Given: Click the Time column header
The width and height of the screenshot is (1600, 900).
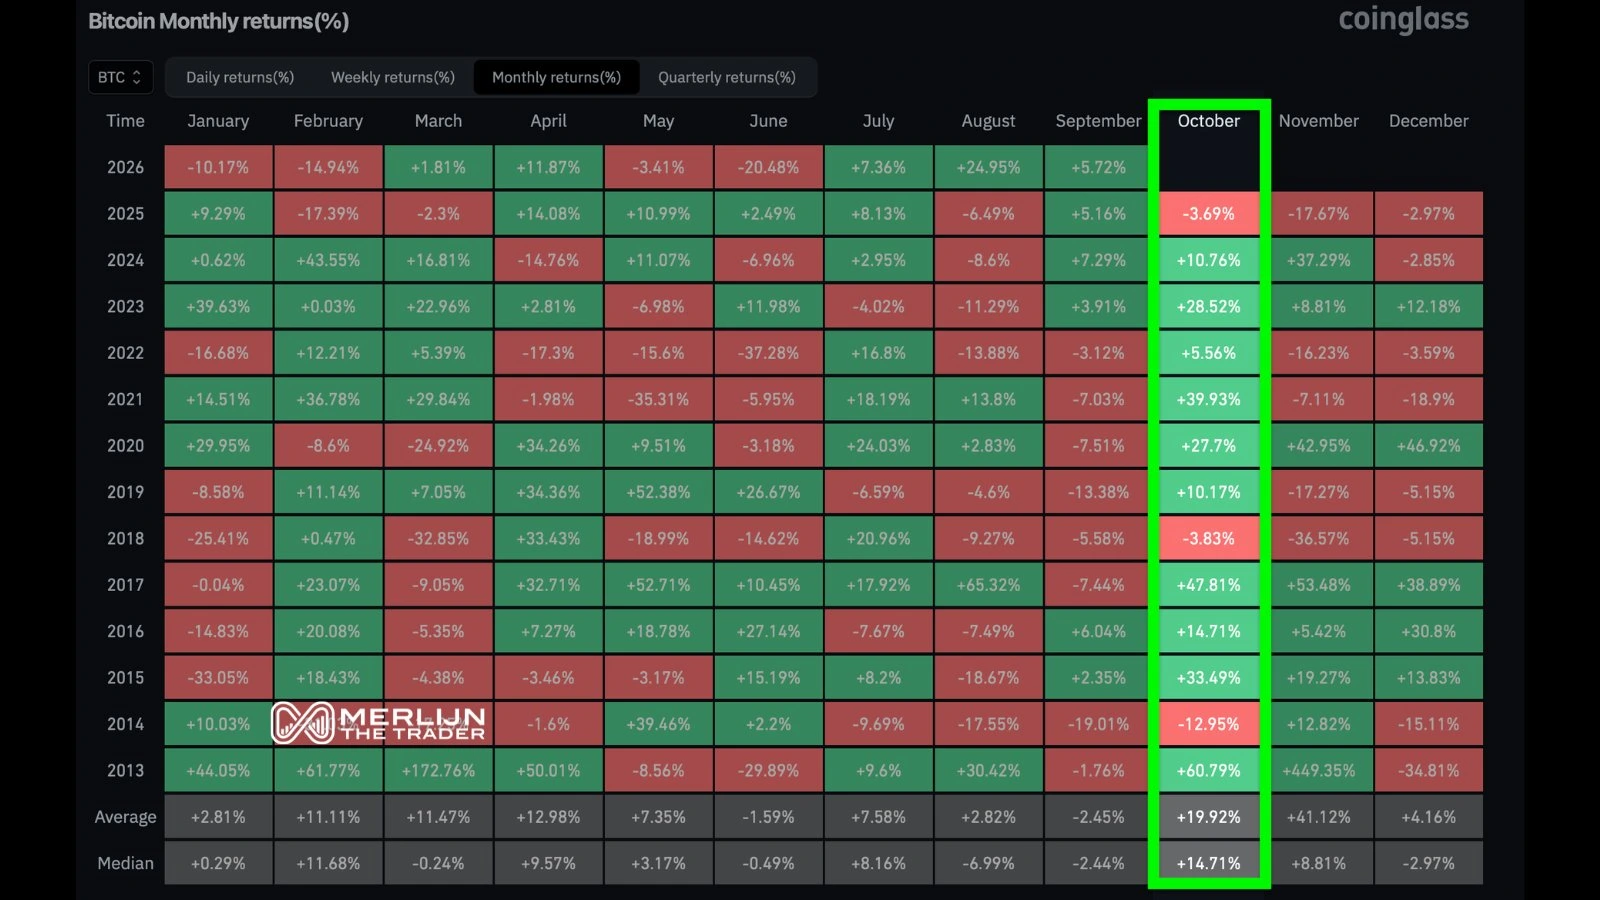Looking at the screenshot, I should click(x=126, y=121).
